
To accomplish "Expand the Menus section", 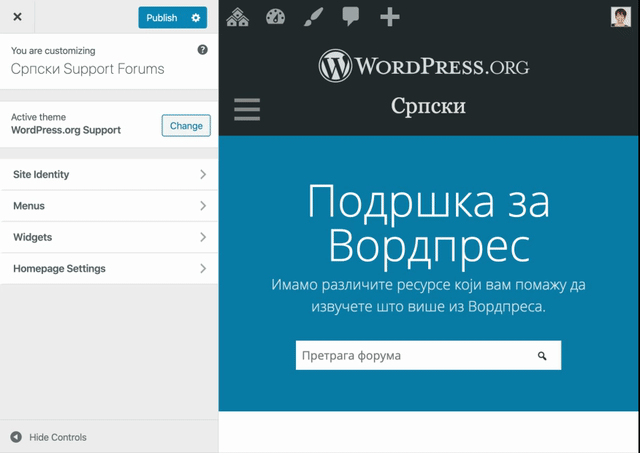I will click(x=108, y=206).
